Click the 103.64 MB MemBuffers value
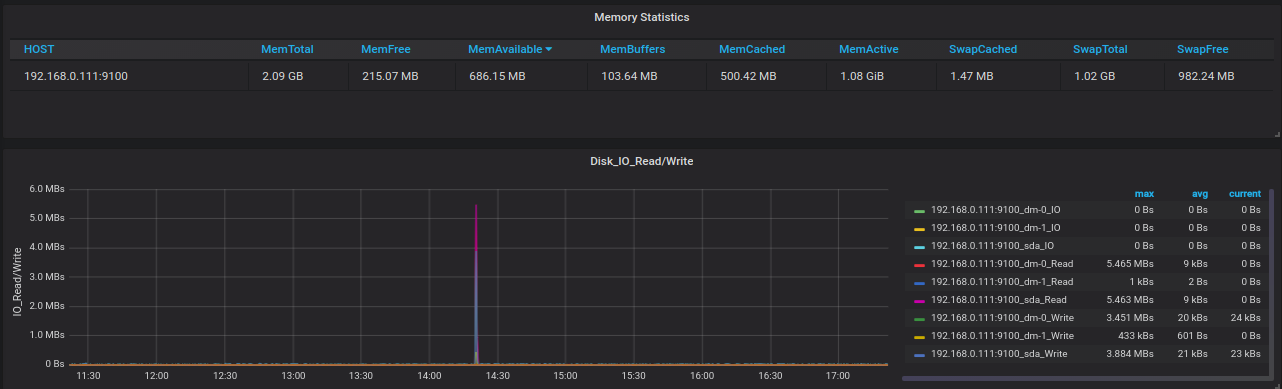1282x389 pixels. click(x=629, y=76)
